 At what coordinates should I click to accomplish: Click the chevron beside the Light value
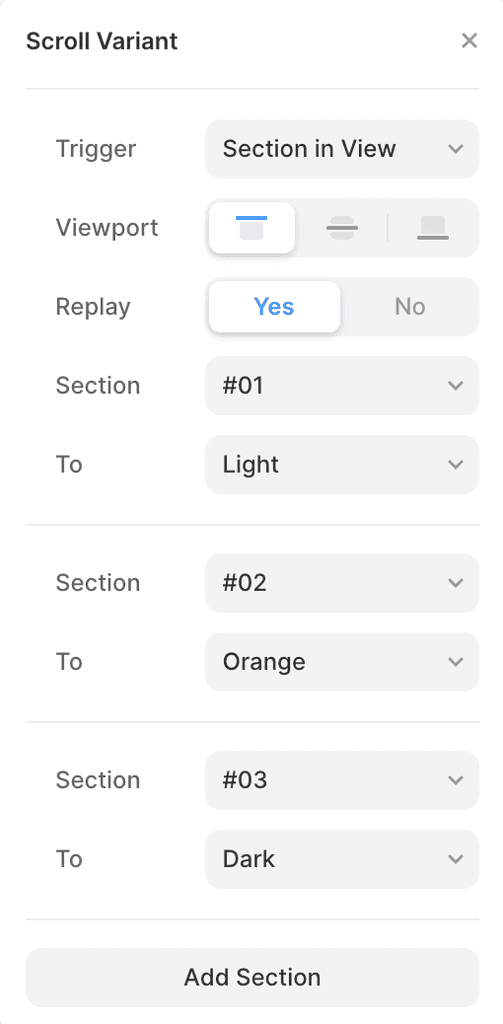tap(455, 464)
